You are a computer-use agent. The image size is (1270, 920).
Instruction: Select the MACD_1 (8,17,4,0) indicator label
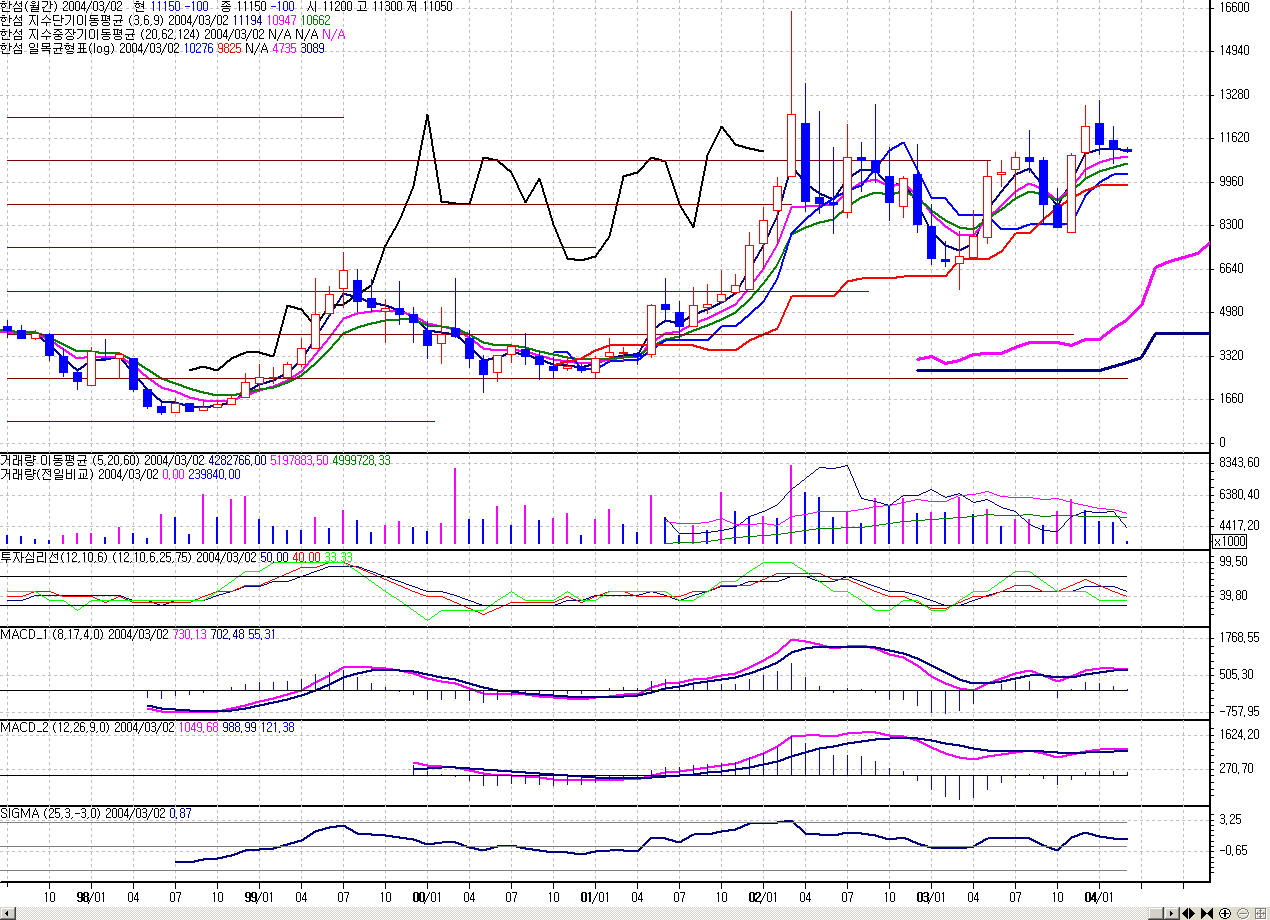[x=52, y=634]
